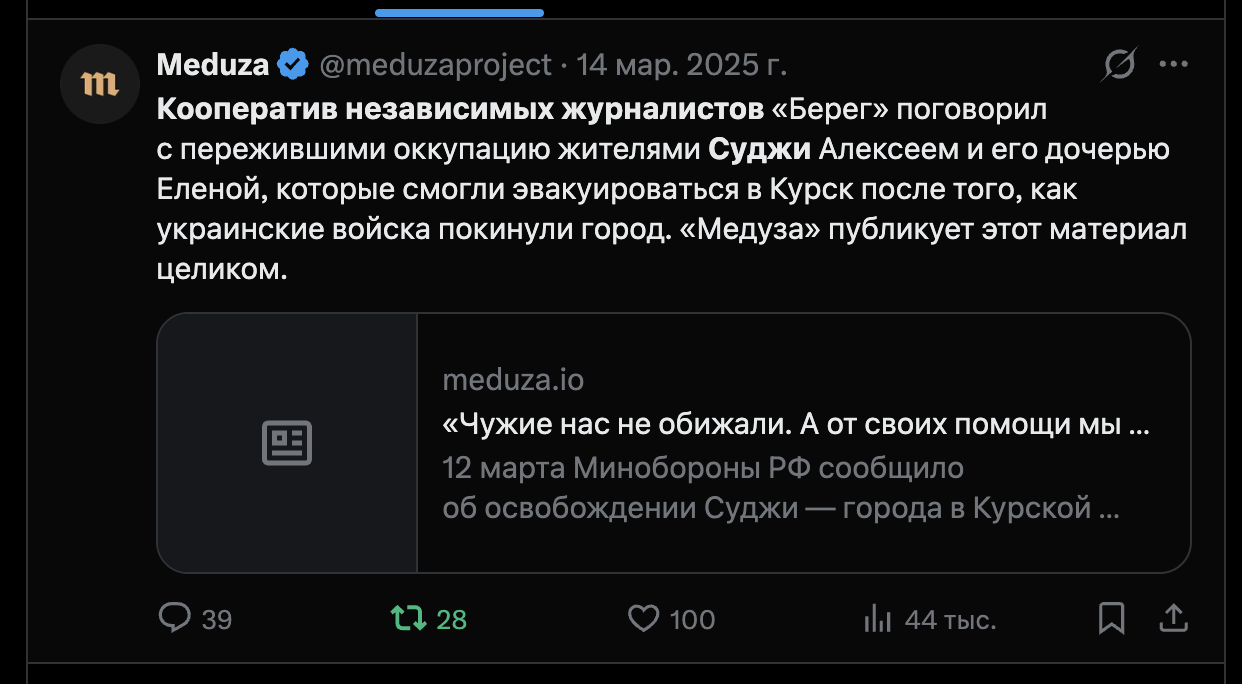The width and height of the screenshot is (1242, 684).
Task: Click the meduza.io domain in link card
Action: click(x=513, y=381)
